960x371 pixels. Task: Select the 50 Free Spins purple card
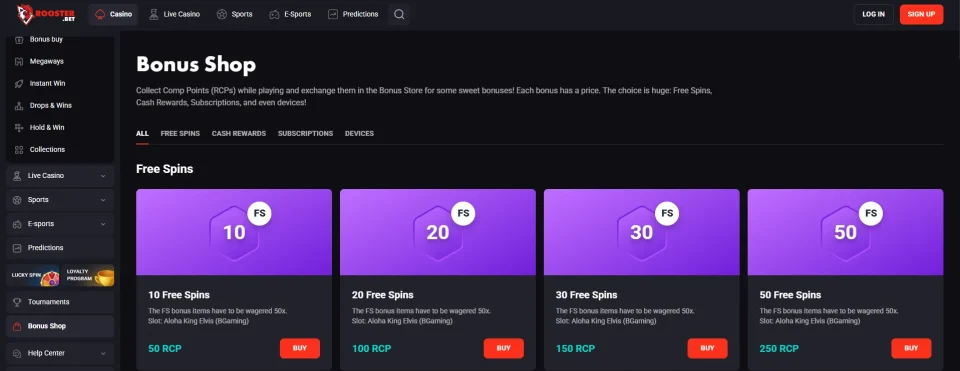[x=846, y=232]
